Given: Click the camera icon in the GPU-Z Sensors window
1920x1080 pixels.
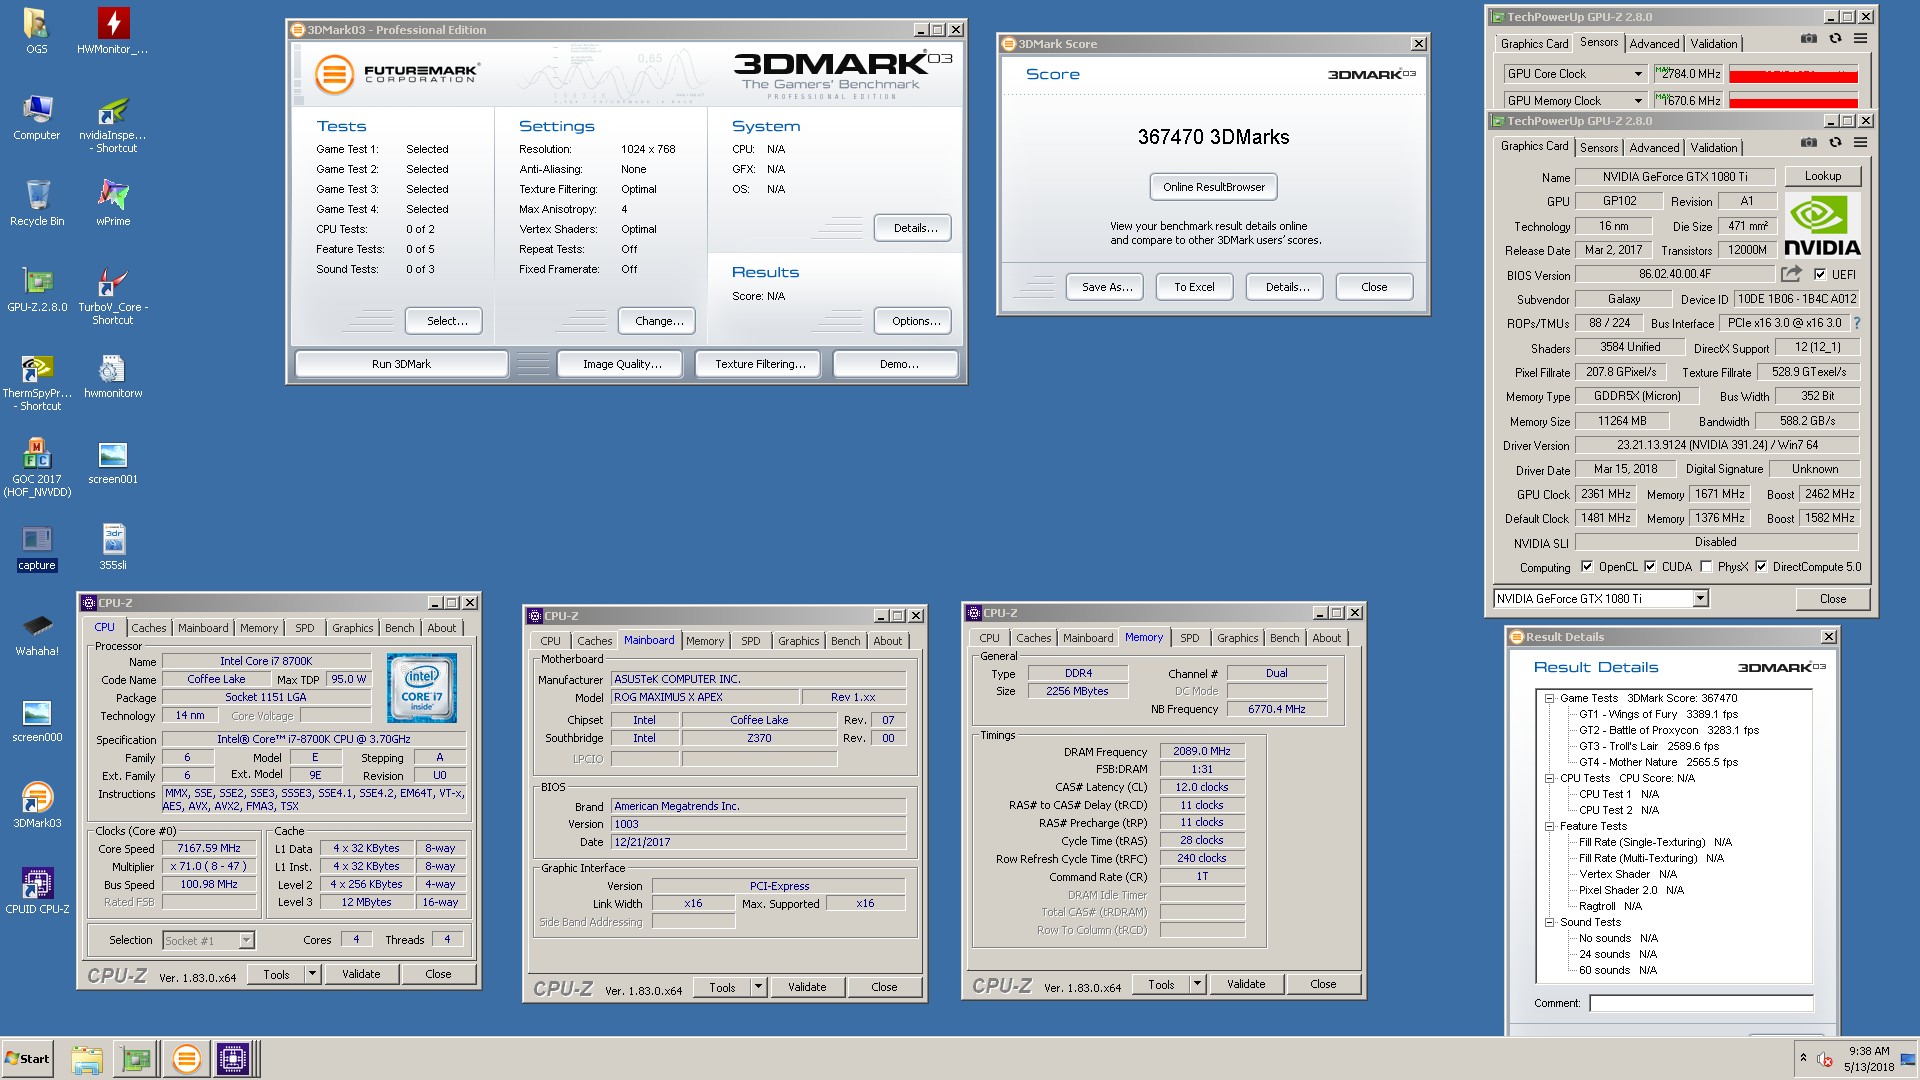Looking at the screenshot, I should [1809, 39].
